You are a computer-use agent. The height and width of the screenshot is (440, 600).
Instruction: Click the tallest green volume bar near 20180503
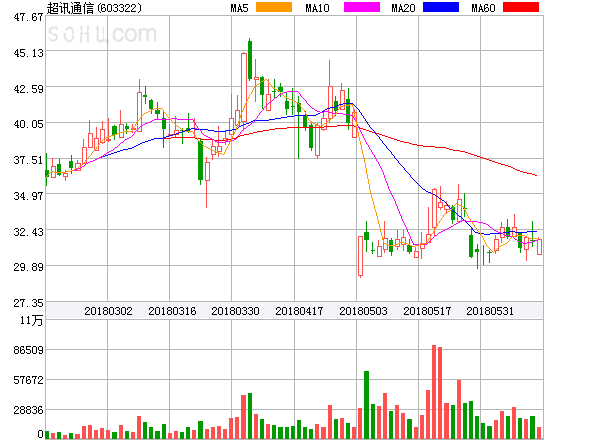point(366,405)
